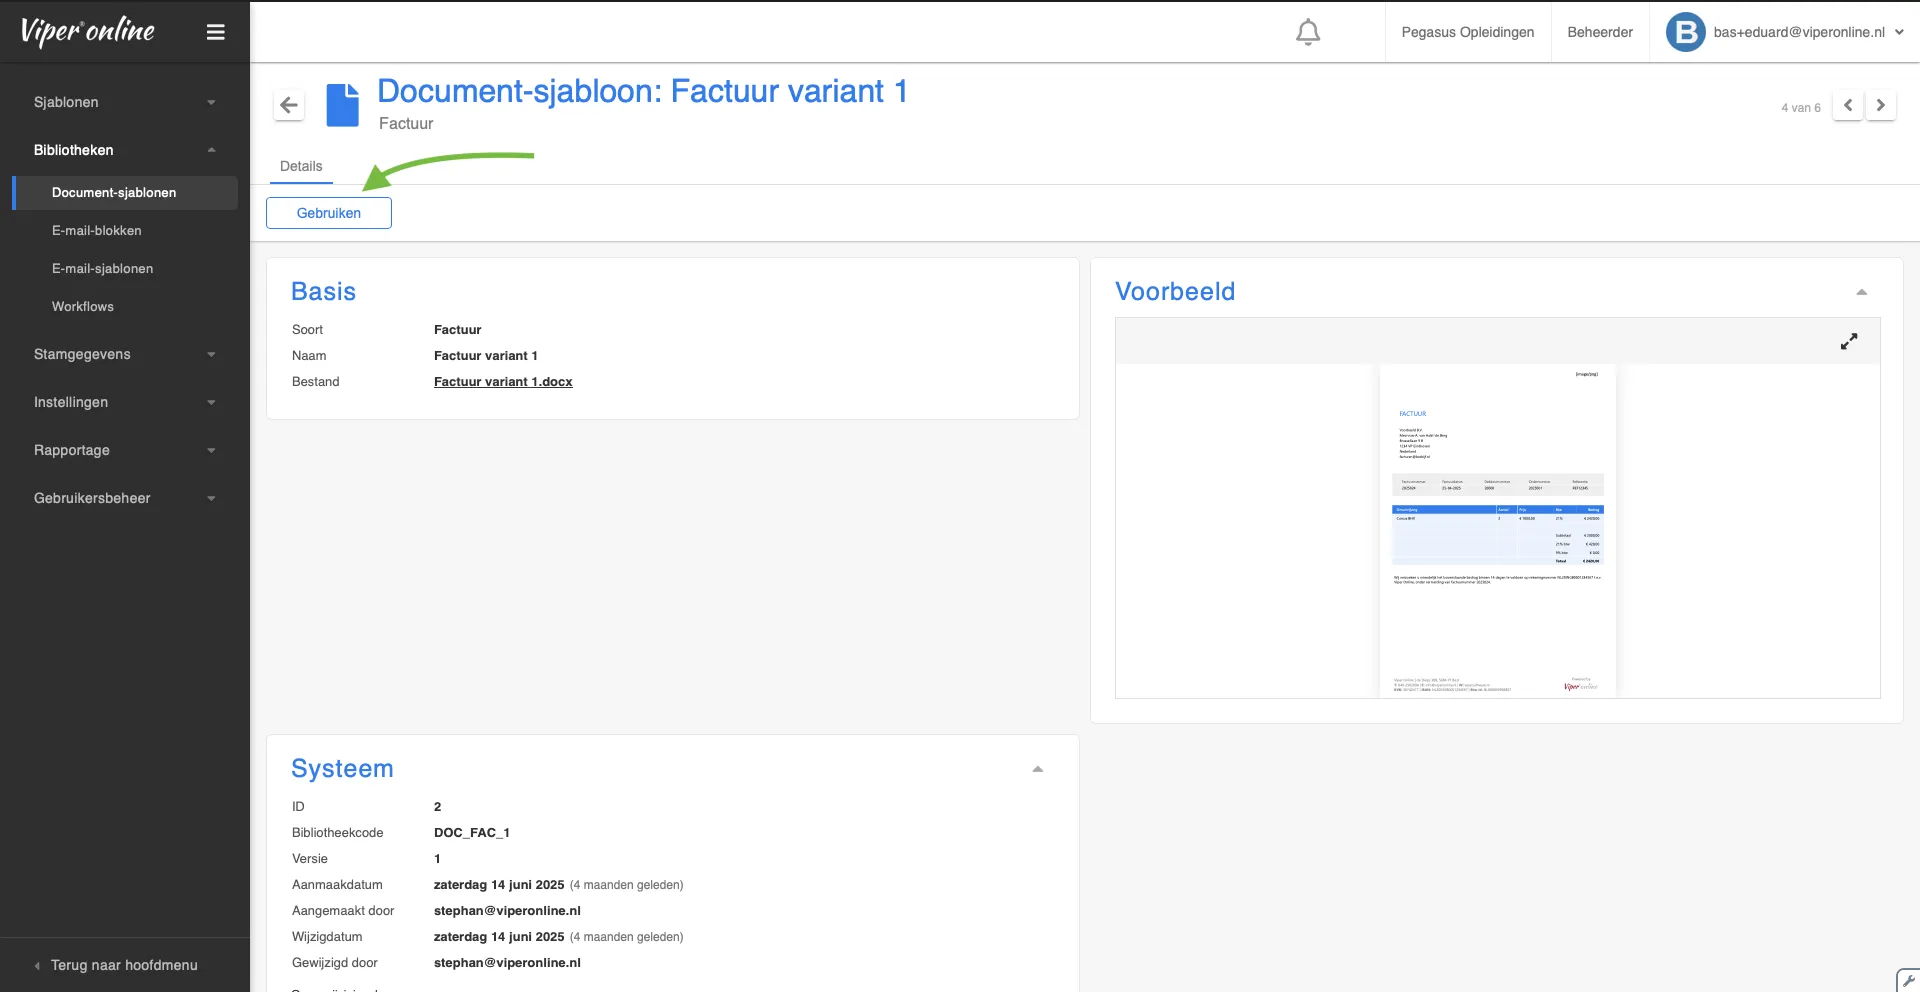
Task: Click the user avatar B icon
Action: 1684,32
